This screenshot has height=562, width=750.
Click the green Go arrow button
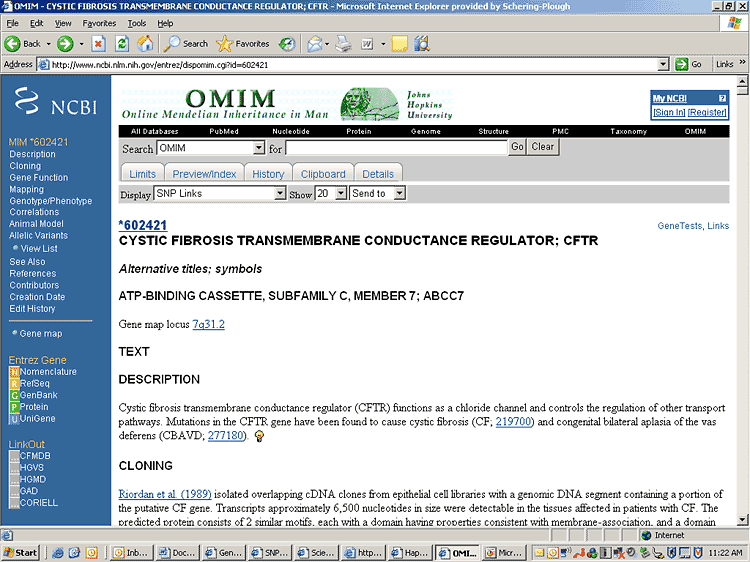coord(688,64)
